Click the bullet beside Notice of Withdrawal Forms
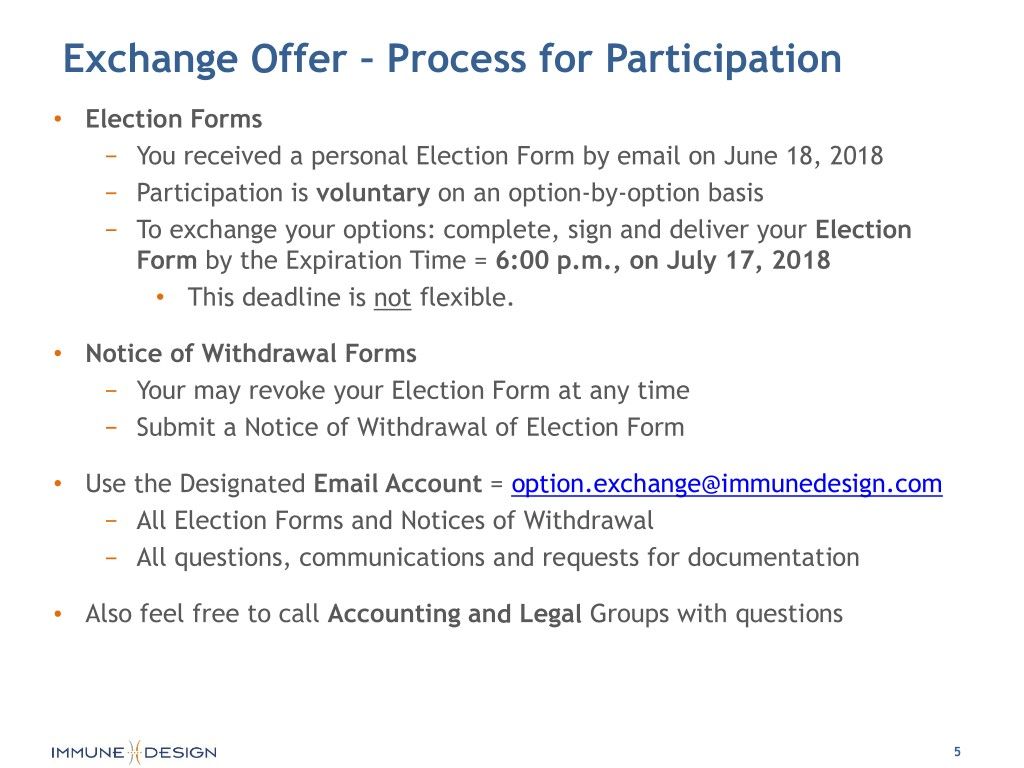 point(61,354)
